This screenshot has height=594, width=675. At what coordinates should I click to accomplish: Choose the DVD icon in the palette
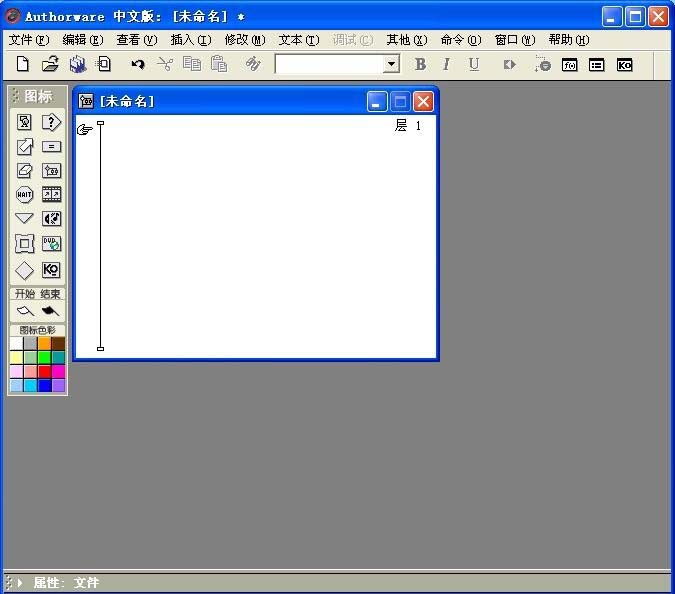tap(51, 244)
